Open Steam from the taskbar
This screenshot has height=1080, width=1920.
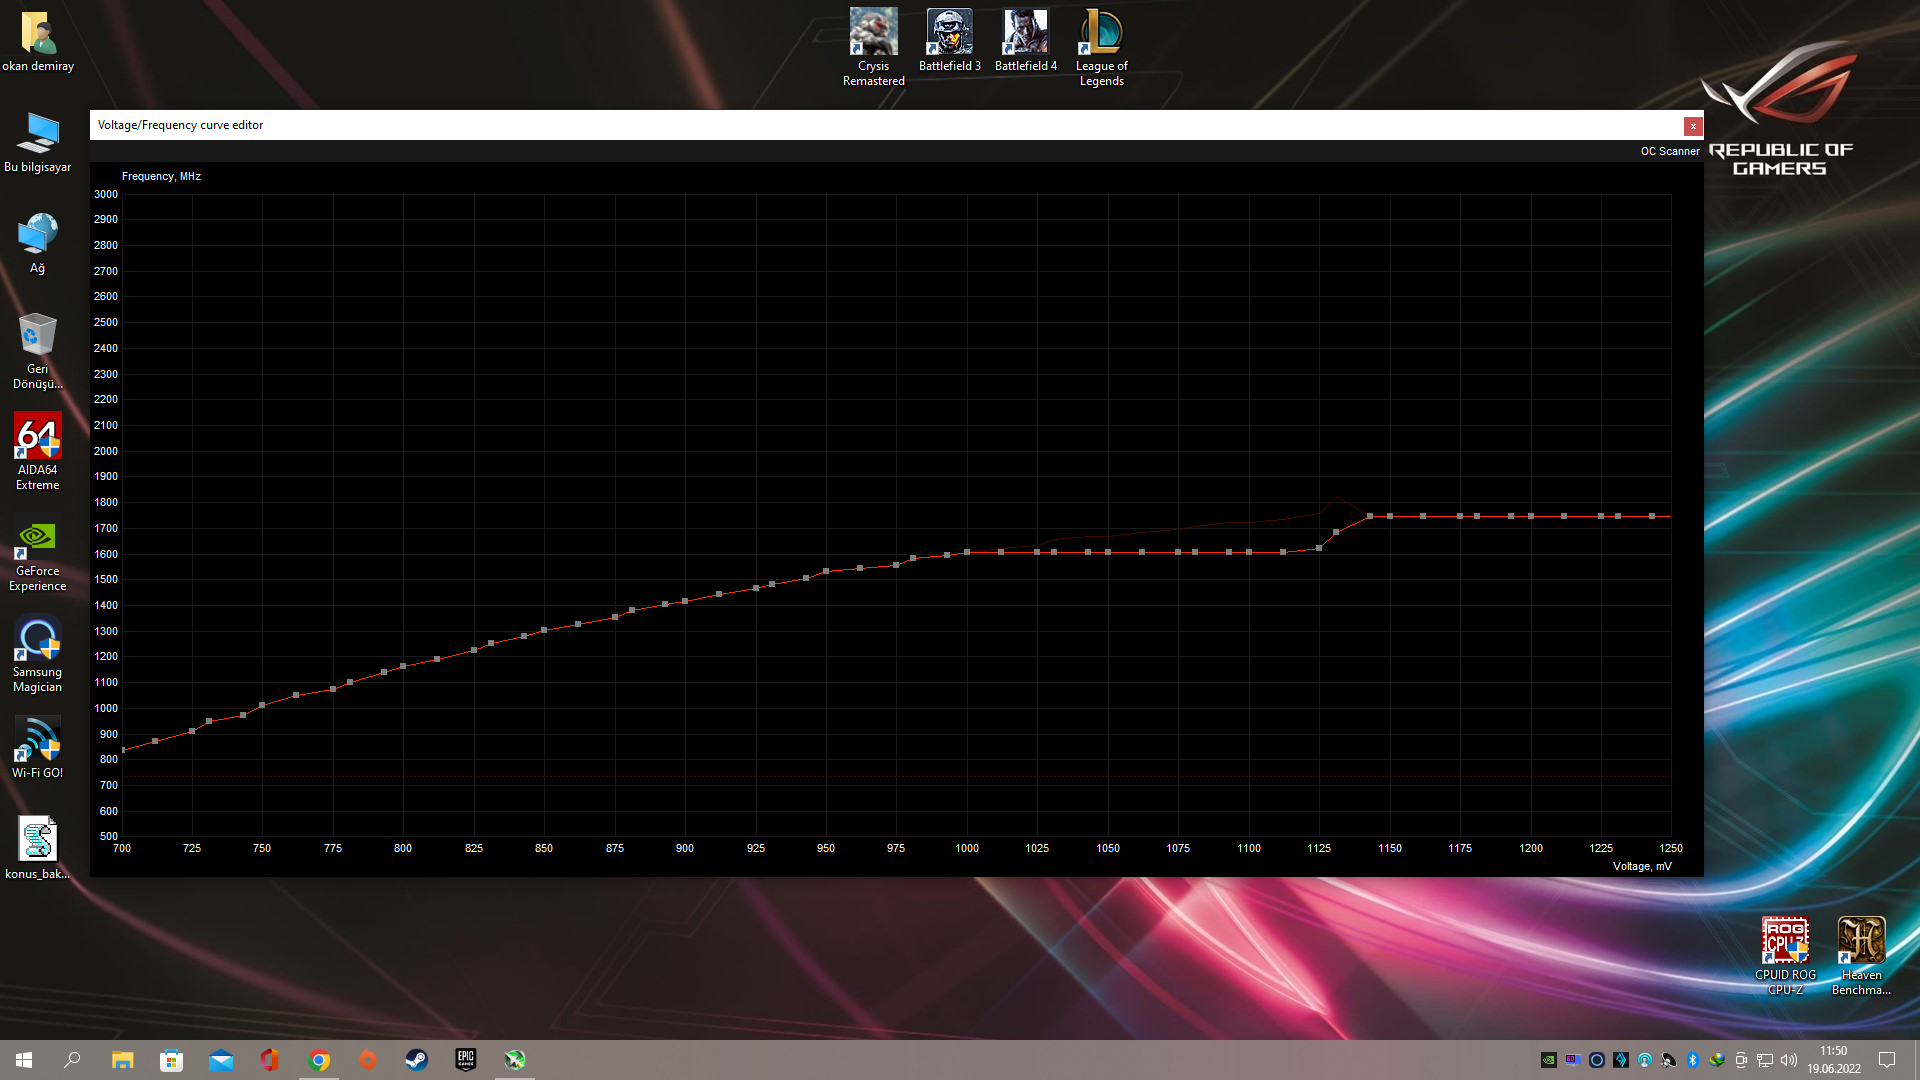[417, 1060]
